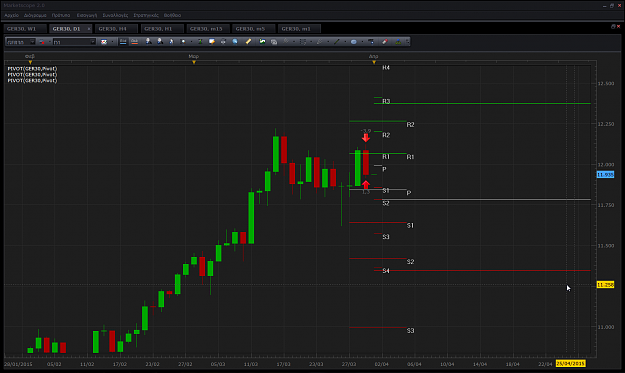Select the yellow ruler measuring tool

pyautogui.click(x=248, y=41)
